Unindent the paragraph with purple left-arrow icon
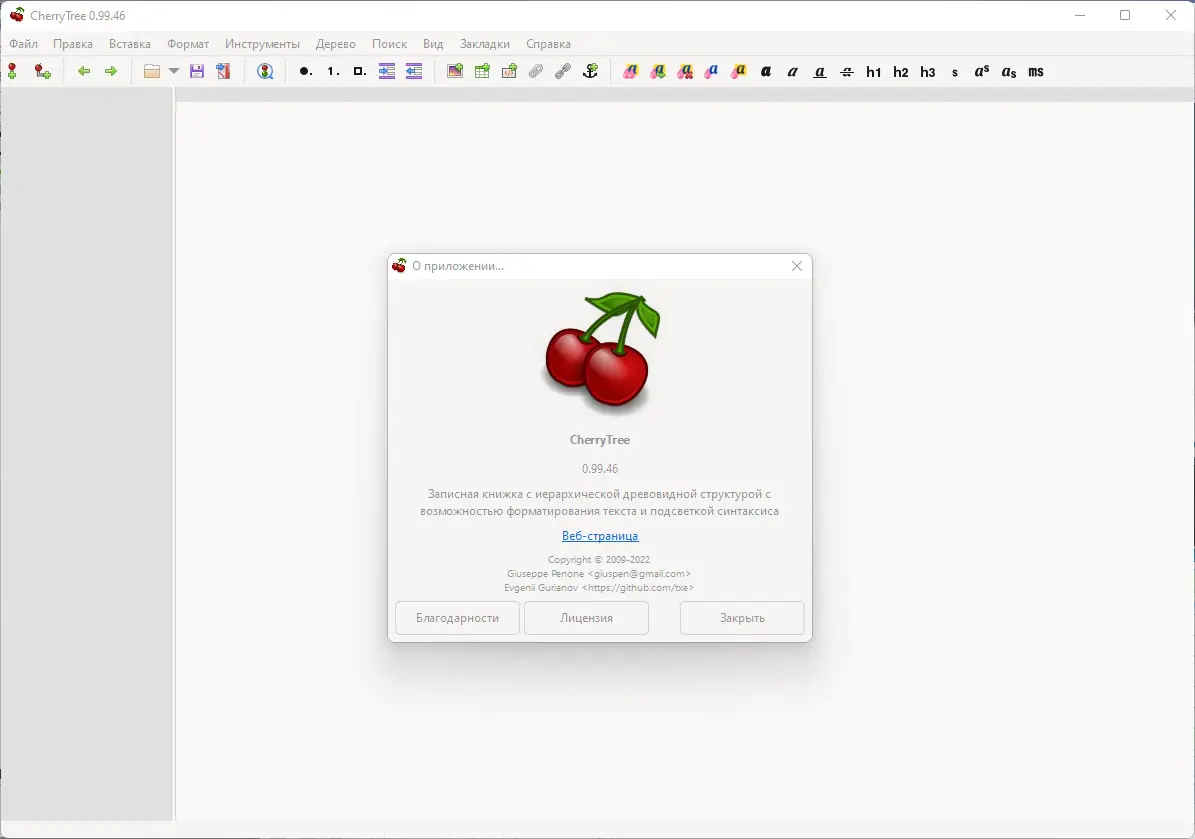The height and width of the screenshot is (839, 1195). pyautogui.click(x=414, y=72)
